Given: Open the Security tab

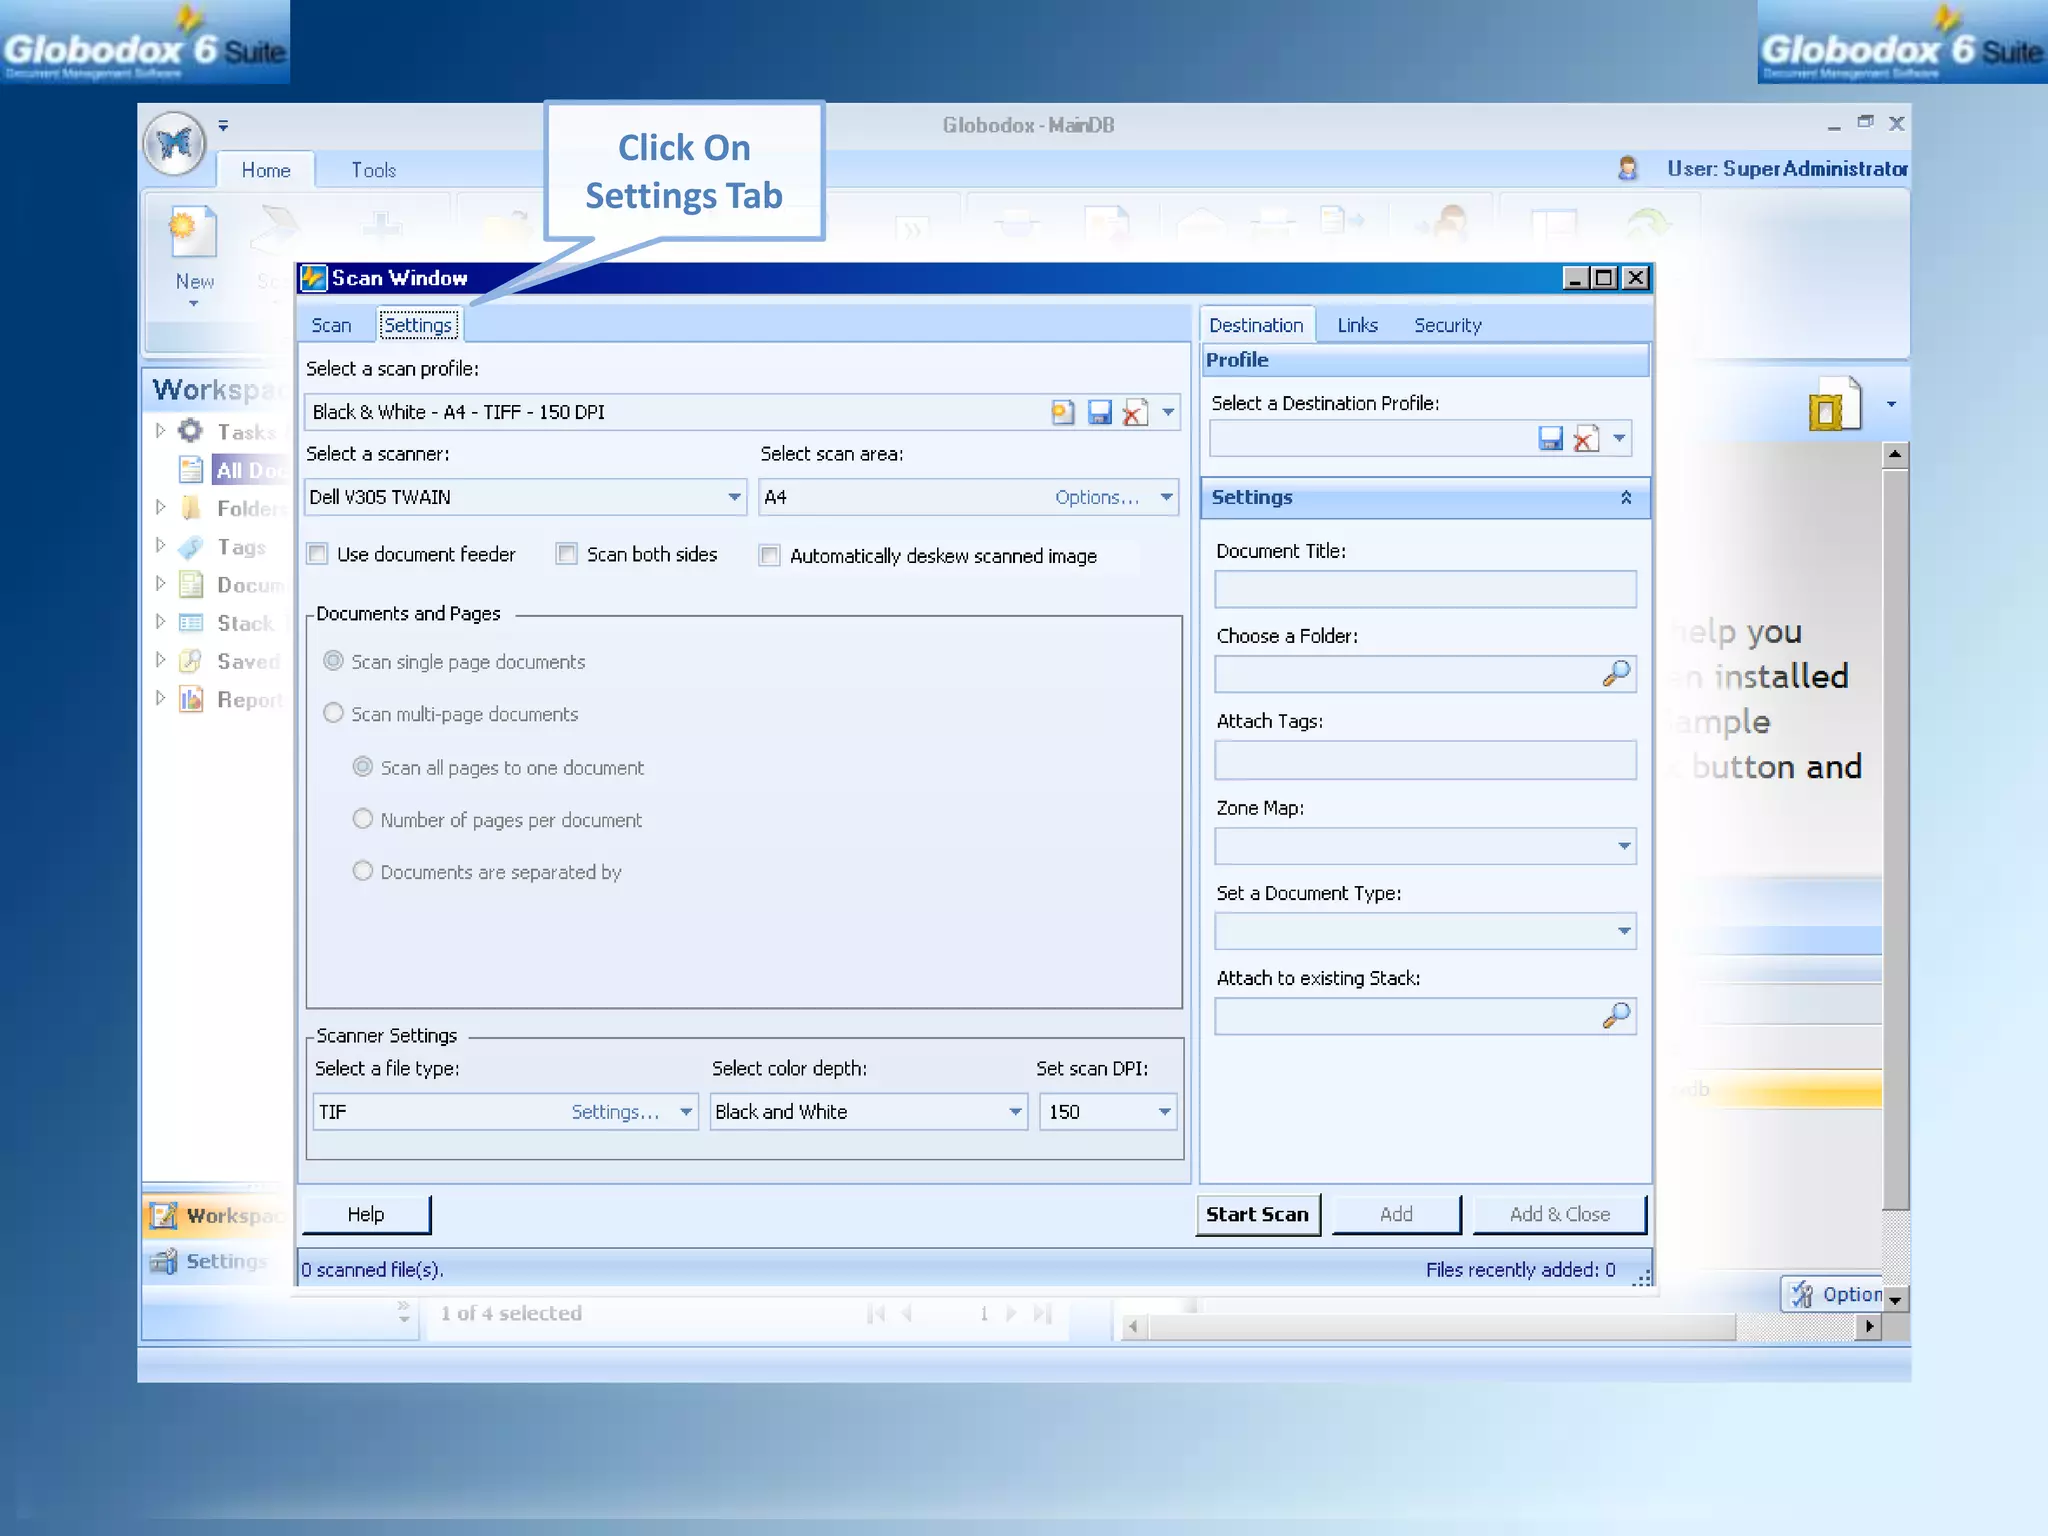Looking at the screenshot, I should (1447, 325).
